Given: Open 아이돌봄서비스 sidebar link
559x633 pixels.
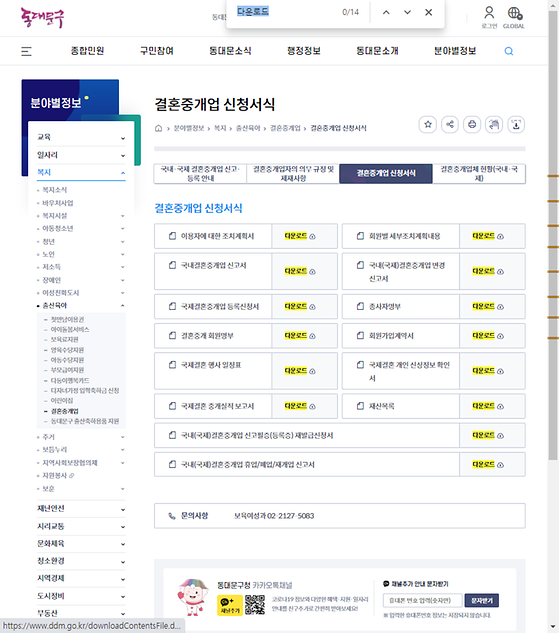Looking at the screenshot, I should 70,329.
